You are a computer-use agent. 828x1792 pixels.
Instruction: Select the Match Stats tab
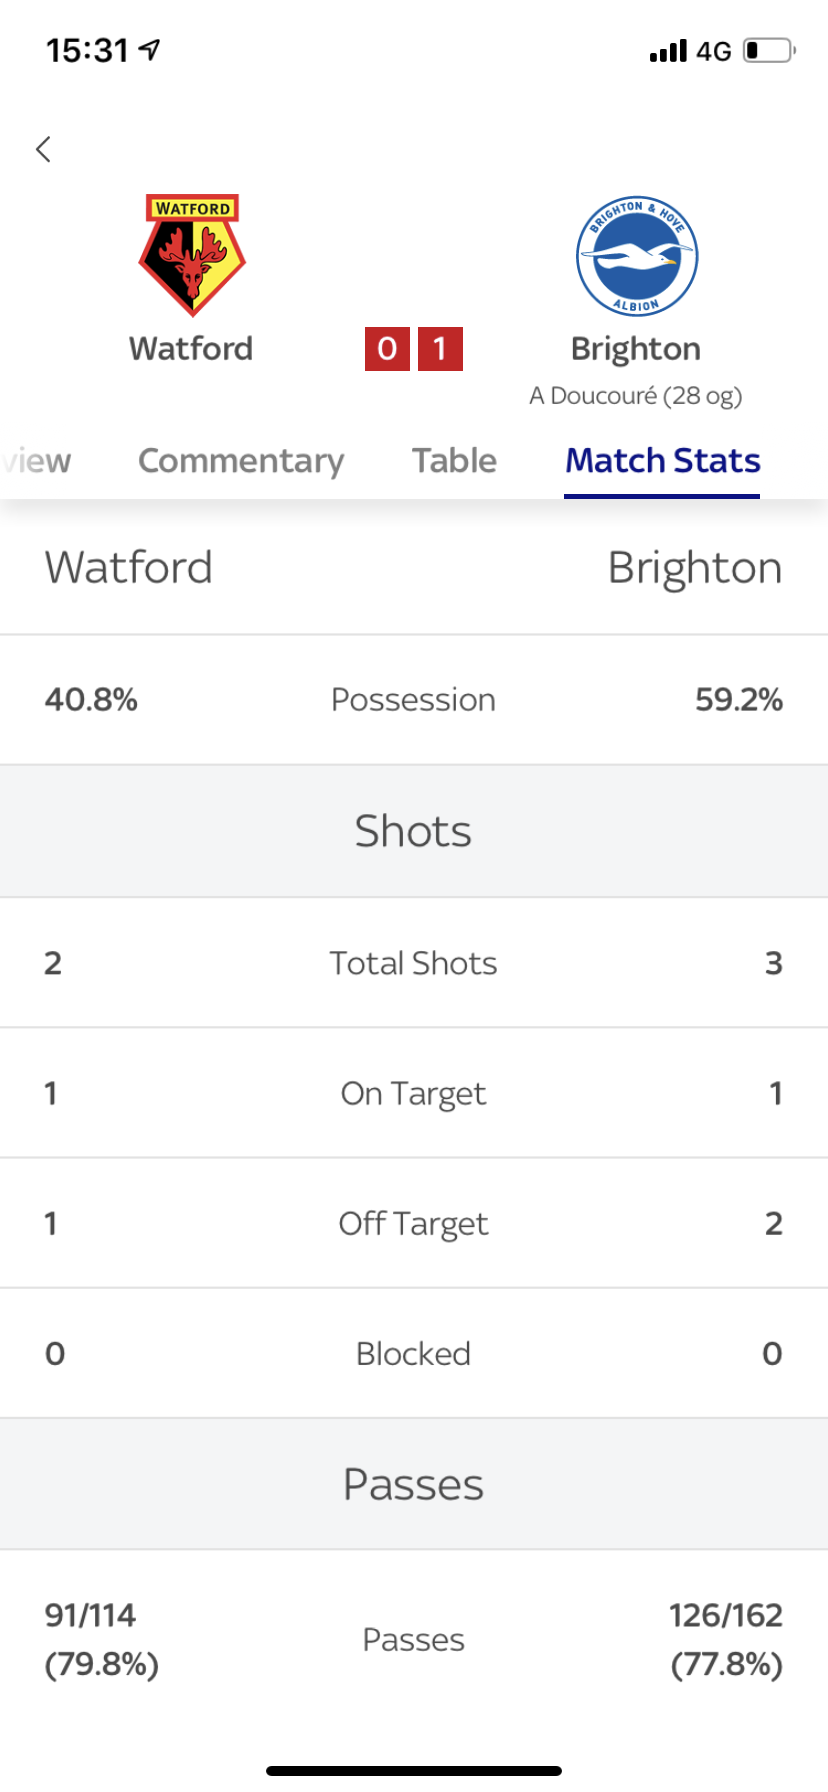[x=662, y=461]
